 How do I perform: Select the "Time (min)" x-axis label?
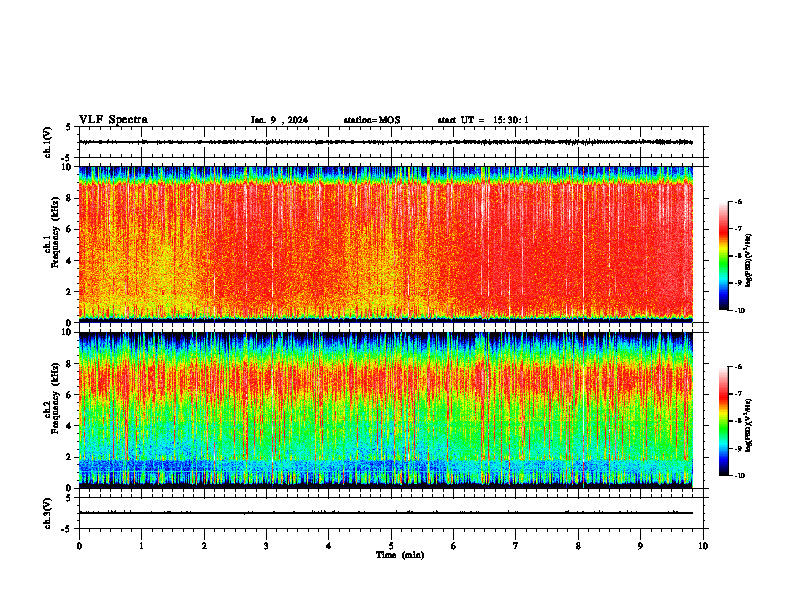click(x=400, y=555)
